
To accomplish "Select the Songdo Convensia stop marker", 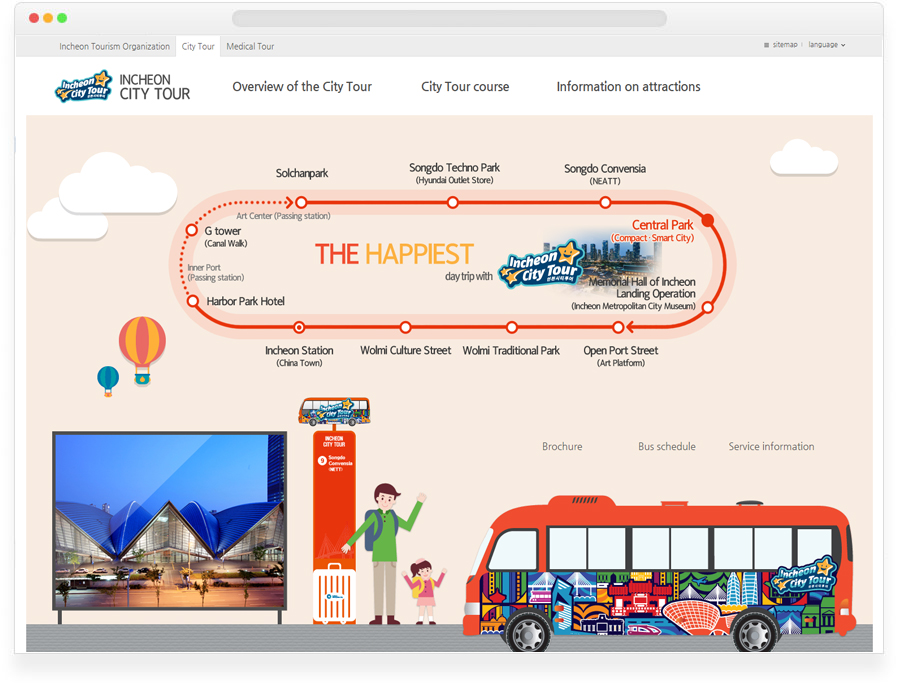I will coord(605,202).
